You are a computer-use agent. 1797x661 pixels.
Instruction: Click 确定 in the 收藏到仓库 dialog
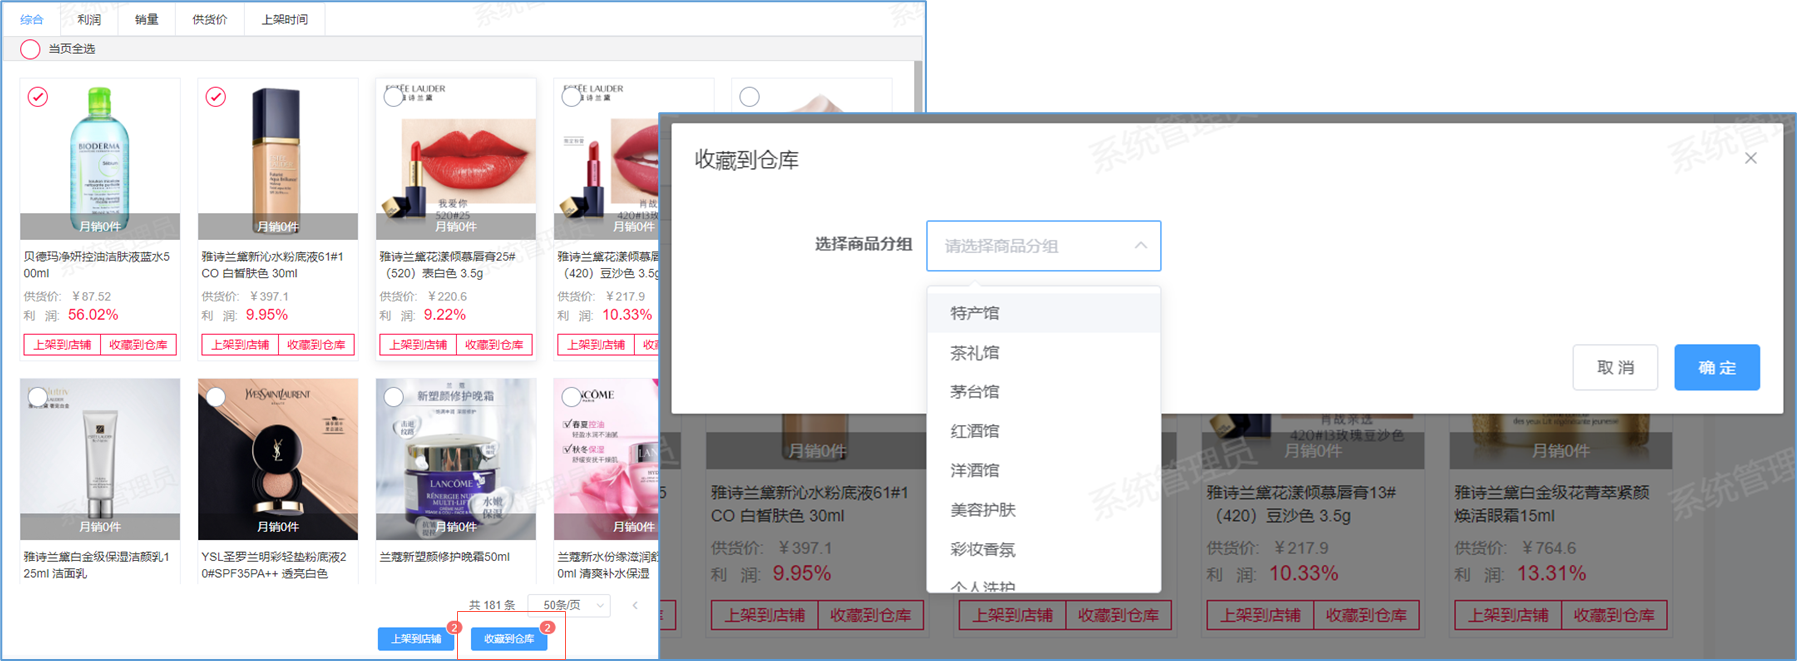point(1717,368)
